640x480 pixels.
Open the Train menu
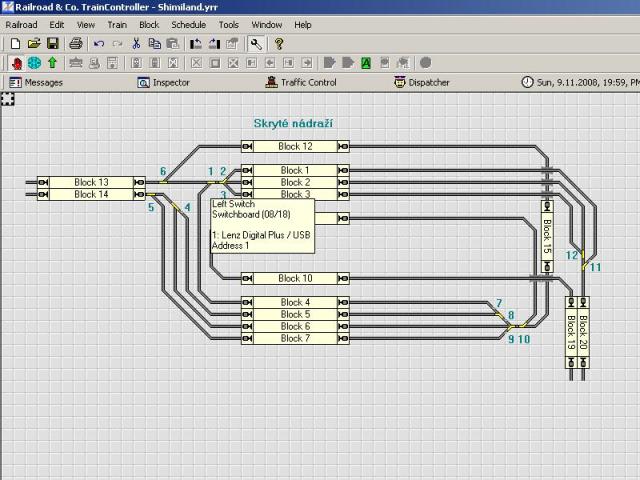click(x=117, y=25)
